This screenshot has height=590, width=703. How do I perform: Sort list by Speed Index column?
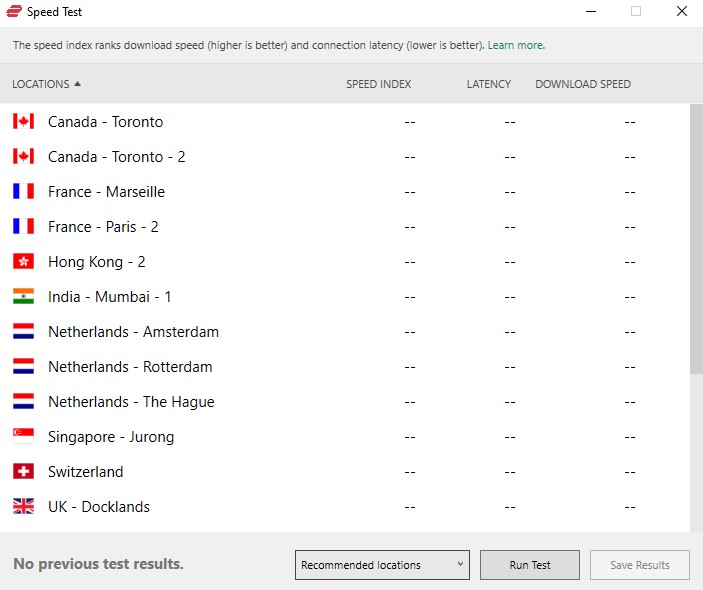click(378, 84)
